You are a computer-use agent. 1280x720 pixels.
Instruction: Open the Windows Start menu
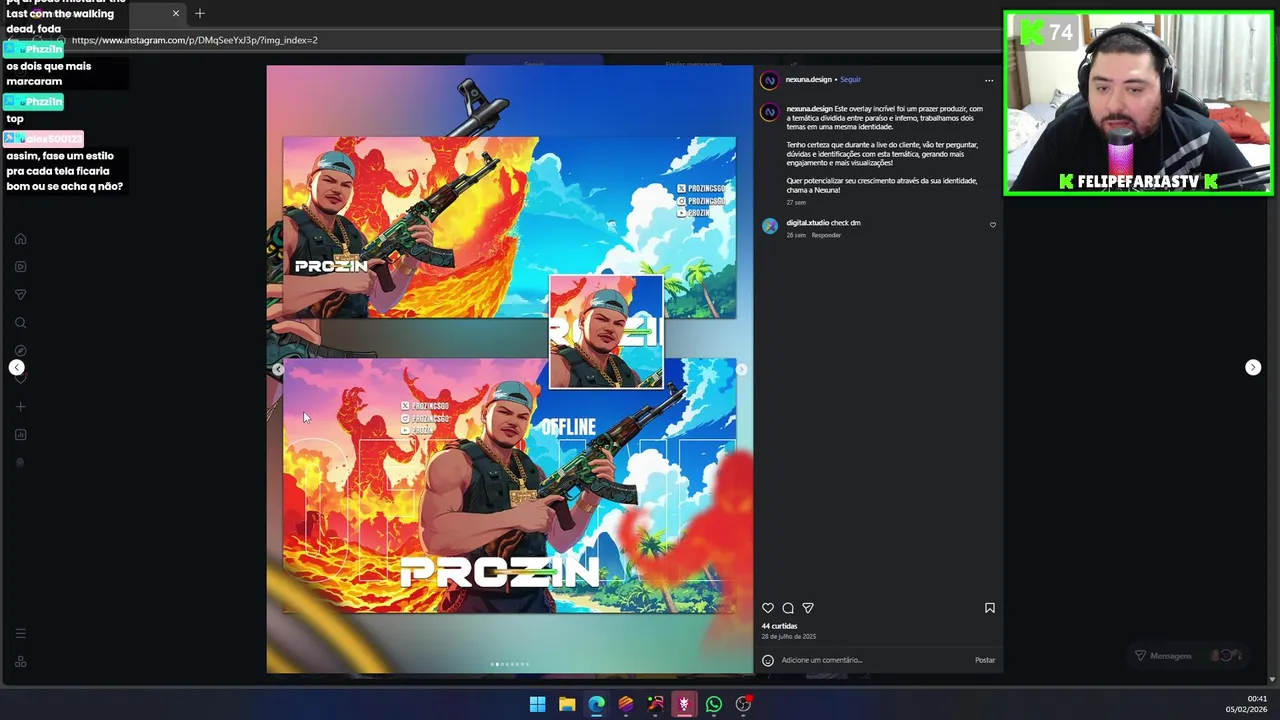(537, 704)
